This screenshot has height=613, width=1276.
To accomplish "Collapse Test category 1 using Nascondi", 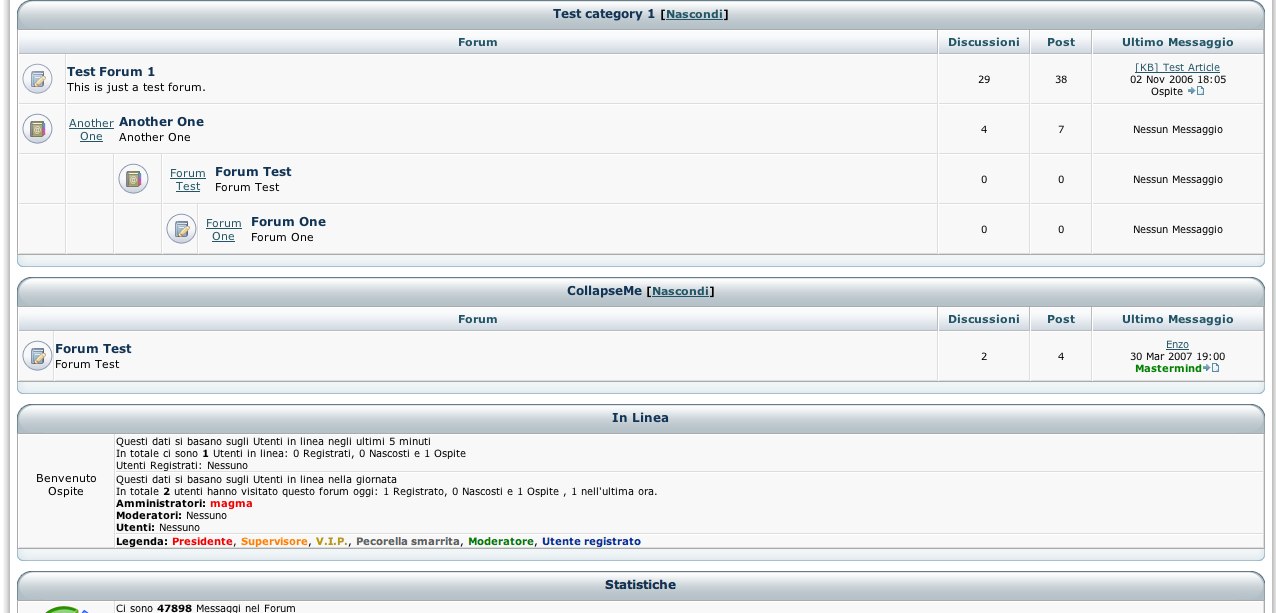I will pyautogui.click(x=696, y=14).
